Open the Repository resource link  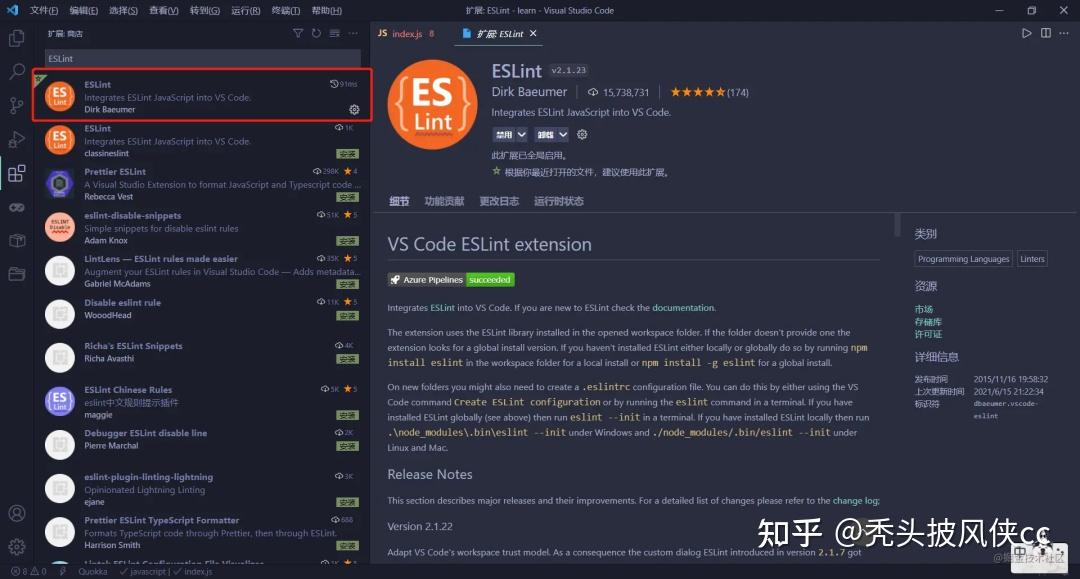click(928, 322)
